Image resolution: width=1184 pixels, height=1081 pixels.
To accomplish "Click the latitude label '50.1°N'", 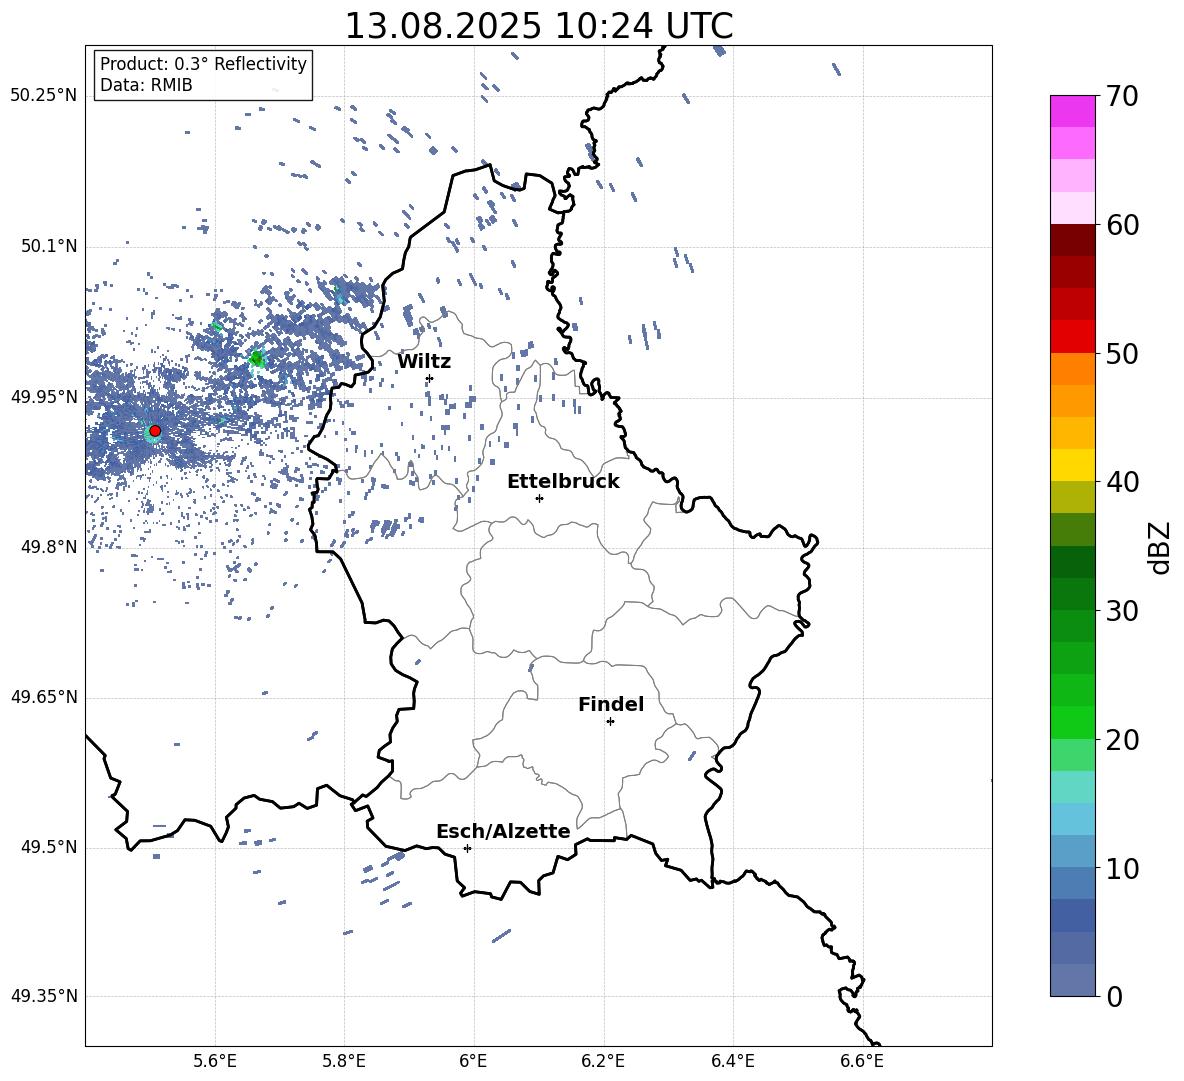I will tap(49, 246).
